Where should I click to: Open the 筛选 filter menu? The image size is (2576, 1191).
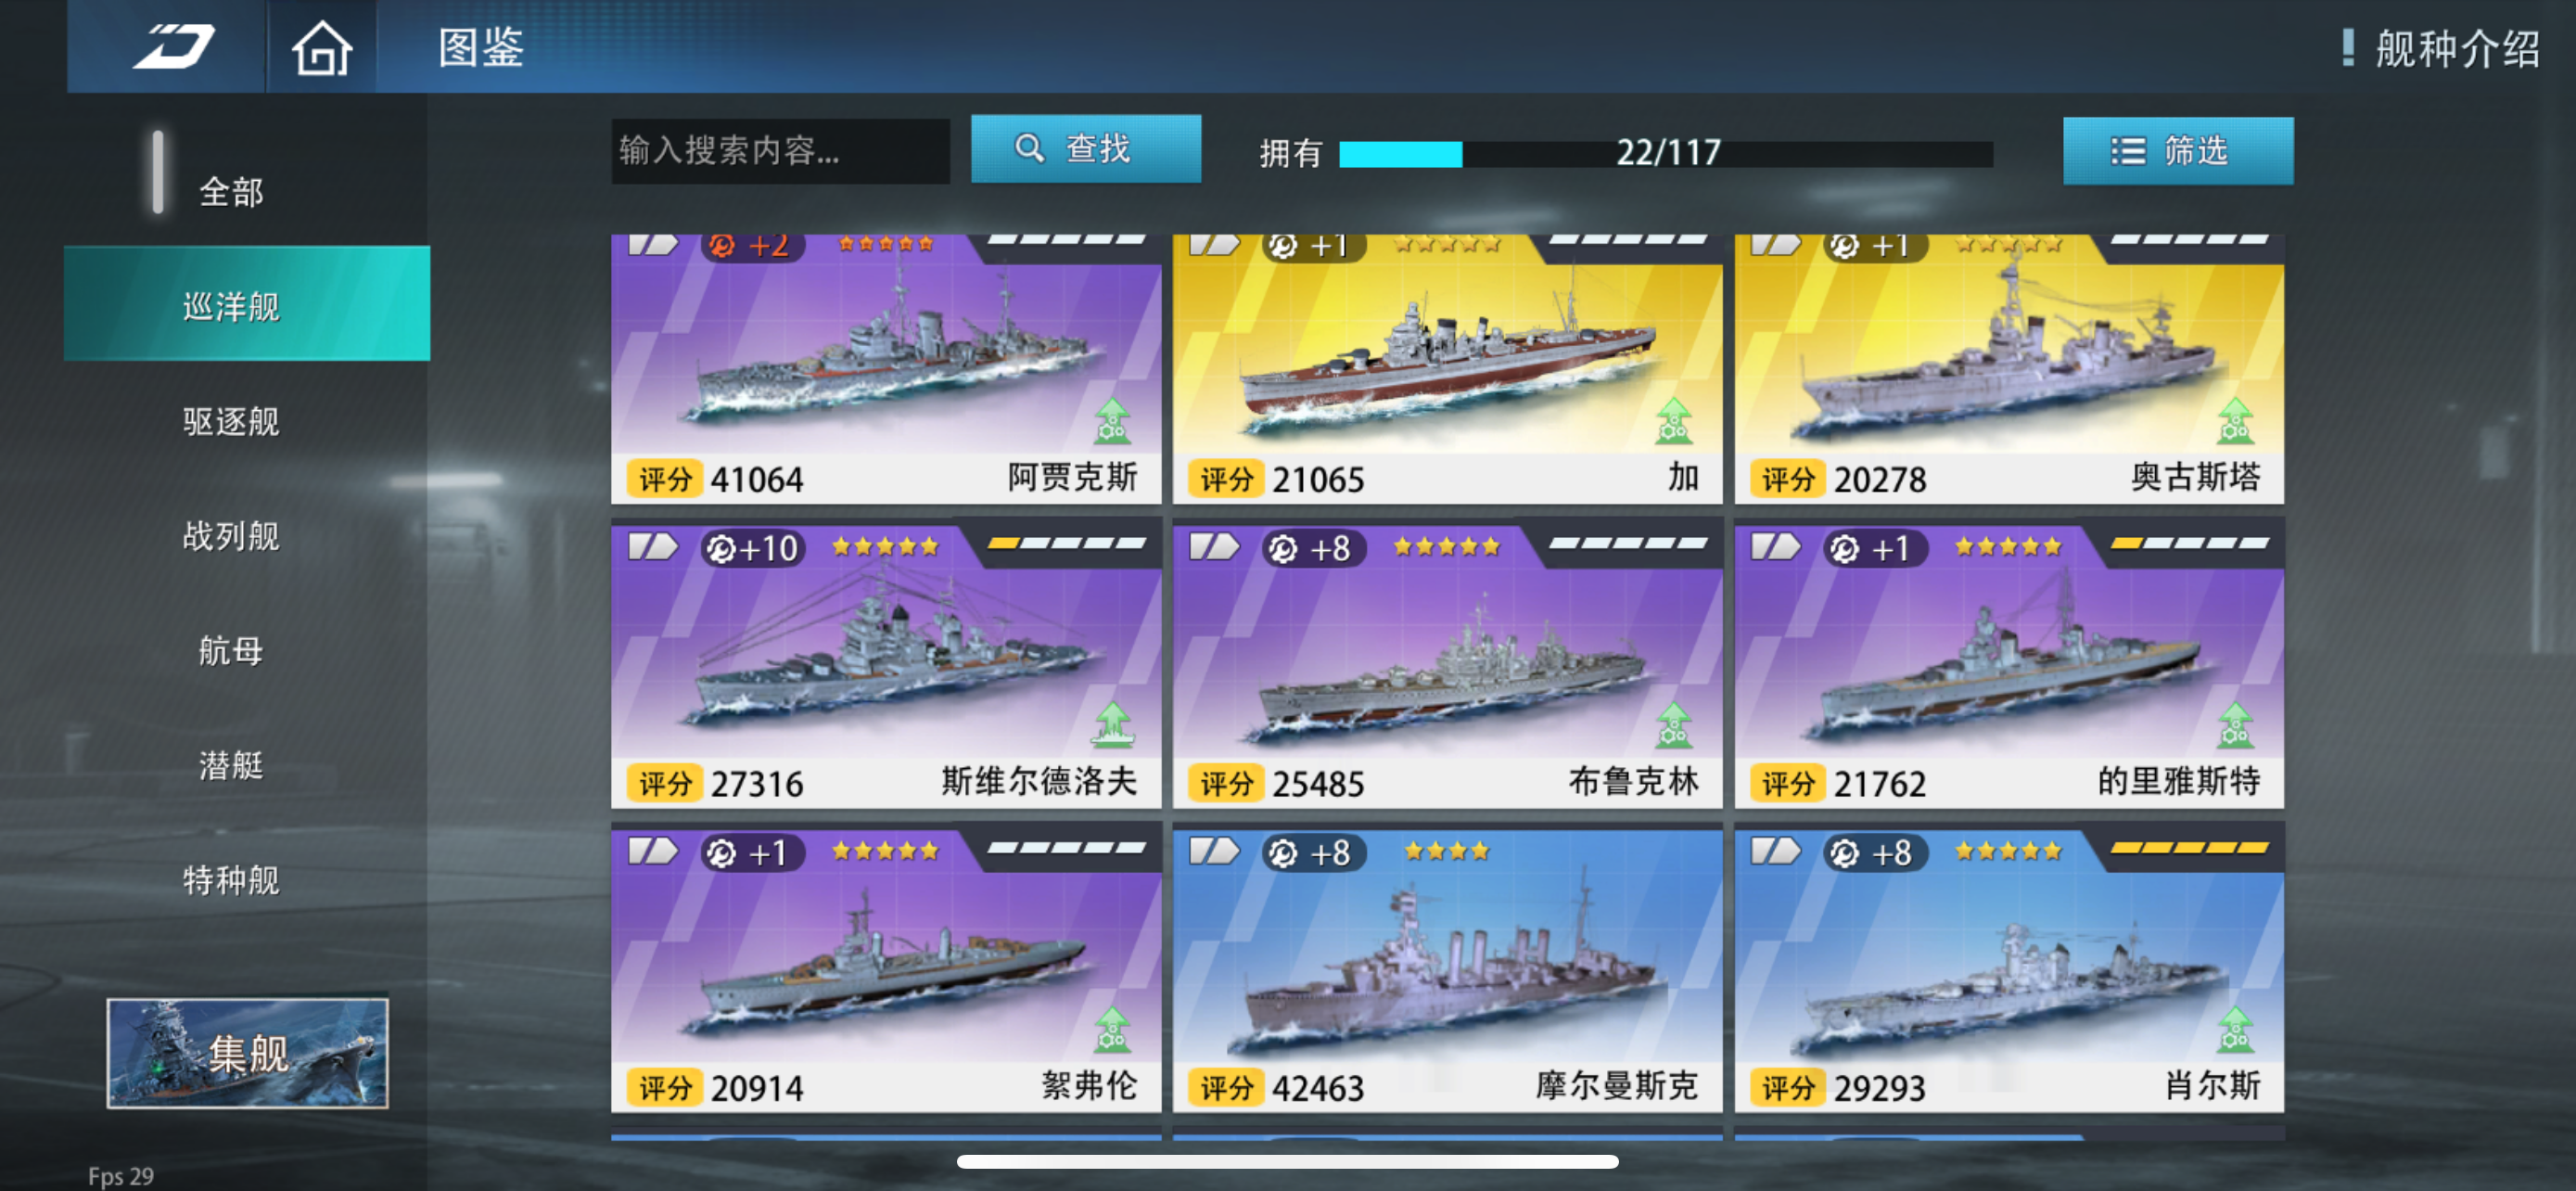coord(2178,151)
